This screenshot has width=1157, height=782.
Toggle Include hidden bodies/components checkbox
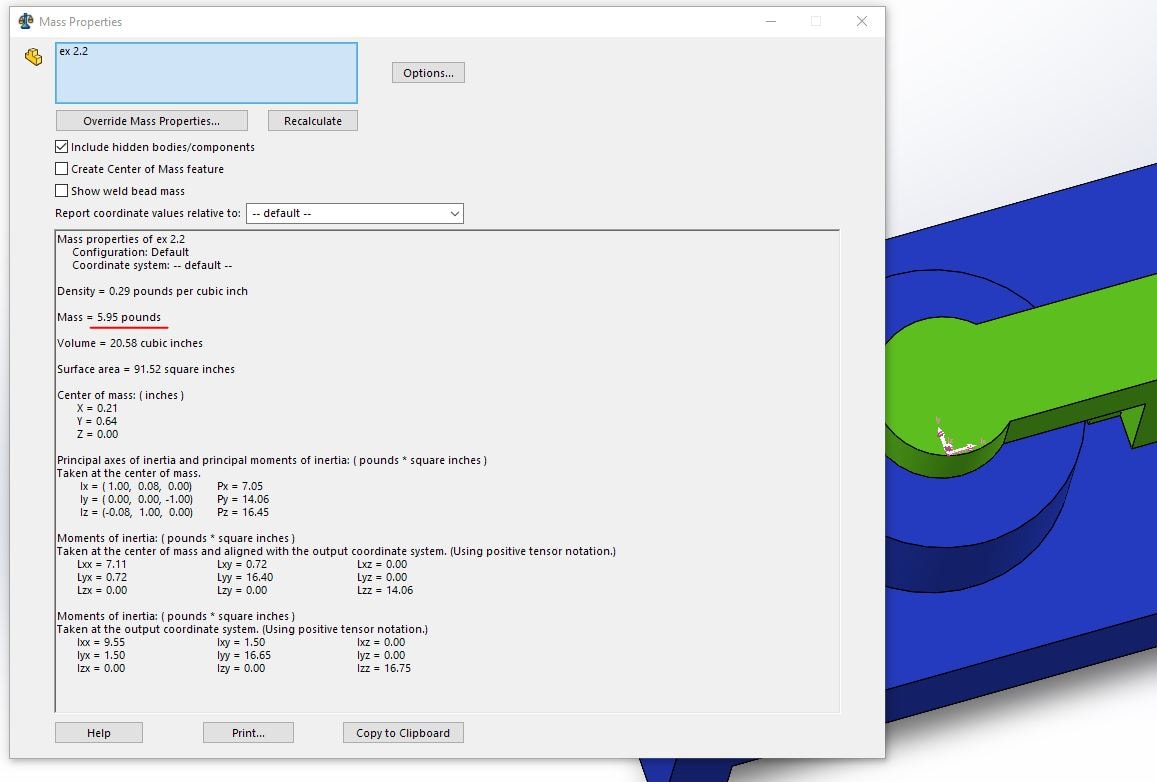point(62,147)
